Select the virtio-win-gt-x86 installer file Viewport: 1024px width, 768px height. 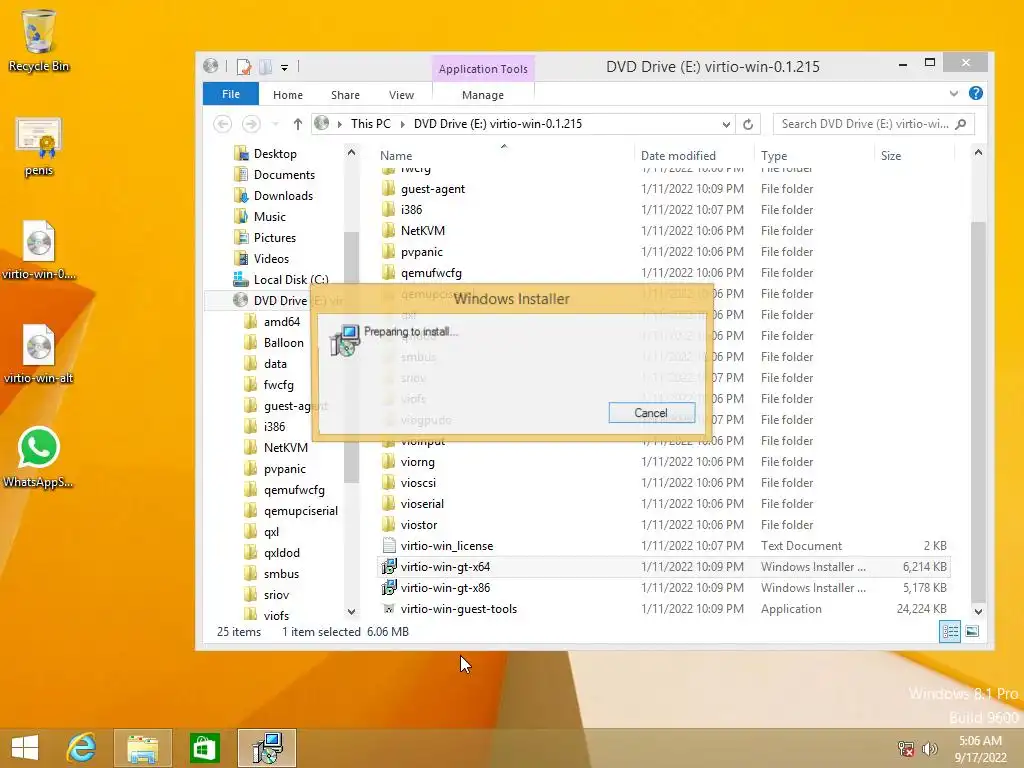pyautogui.click(x=445, y=588)
